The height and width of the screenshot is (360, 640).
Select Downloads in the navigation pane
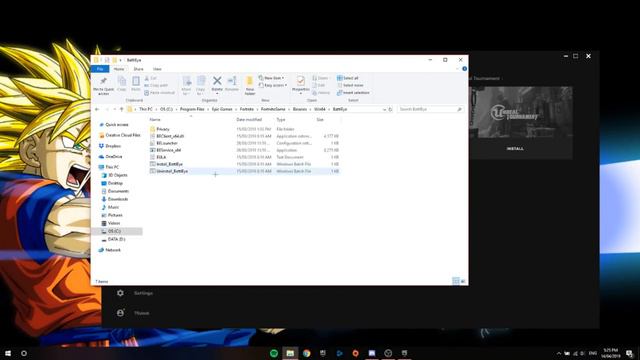pyautogui.click(x=118, y=199)
